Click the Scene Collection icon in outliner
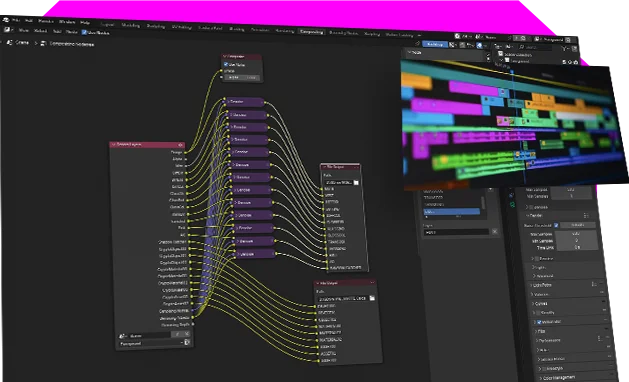This screenshot has width=629, height=382. pos(501,53)
